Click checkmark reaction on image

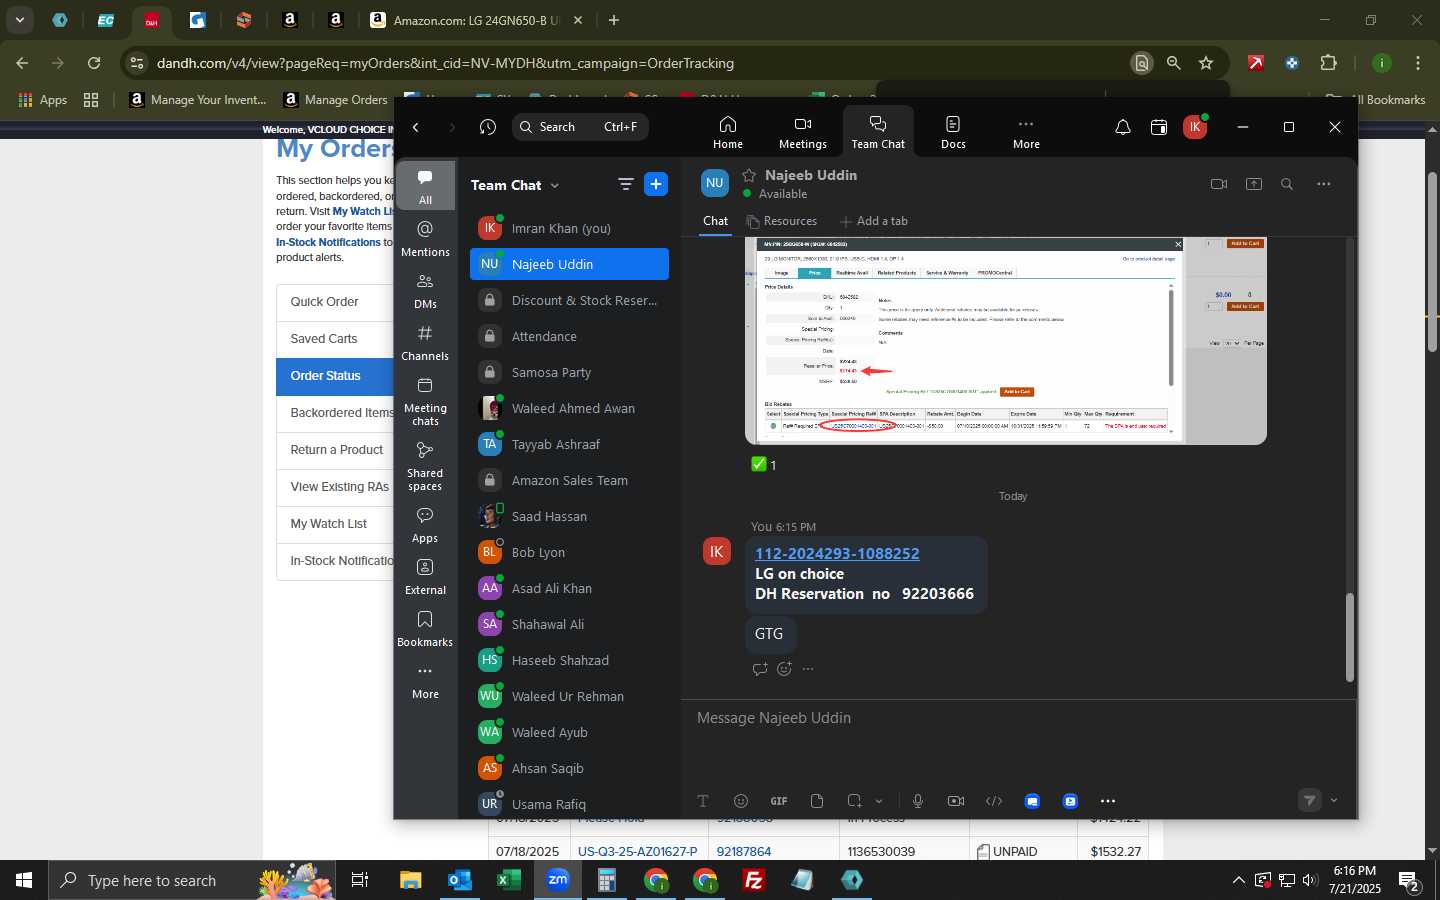(x=764, y=464)
